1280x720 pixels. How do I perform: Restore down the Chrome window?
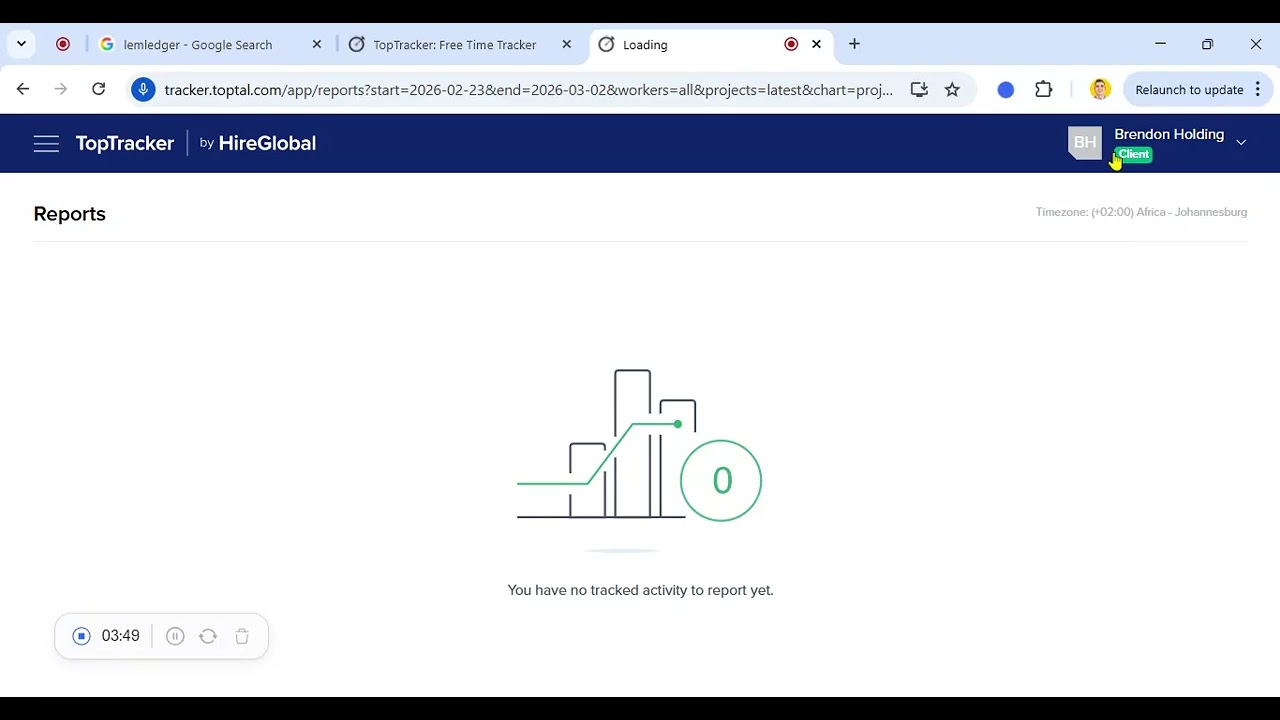(1207, 44)
